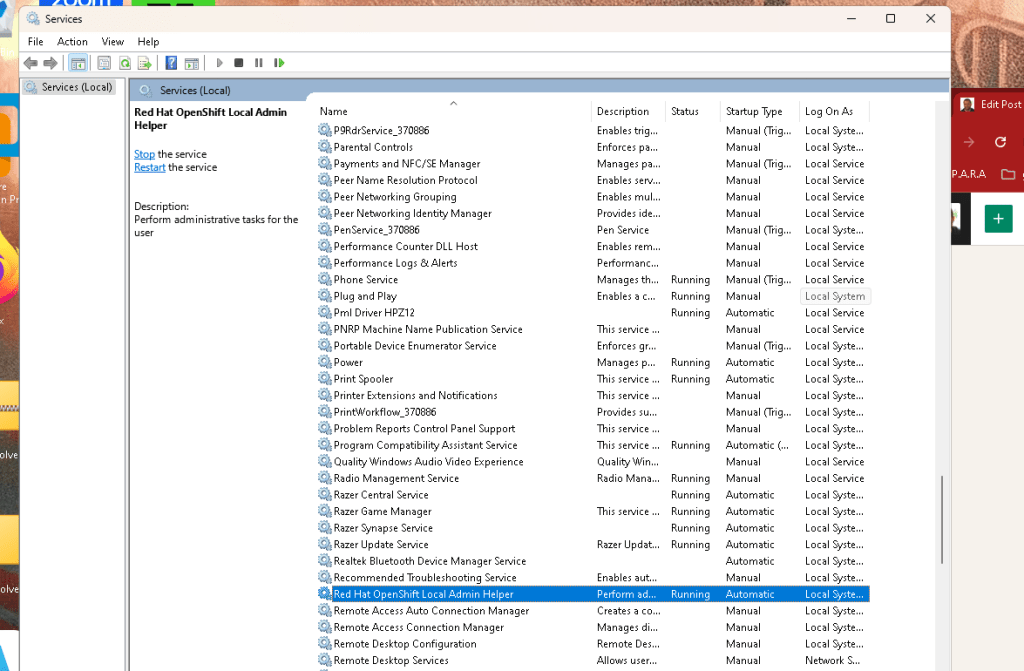Screen dimensions: 1024x671
Task: Click the Services icon in the title bar
Action: point(33,19)
